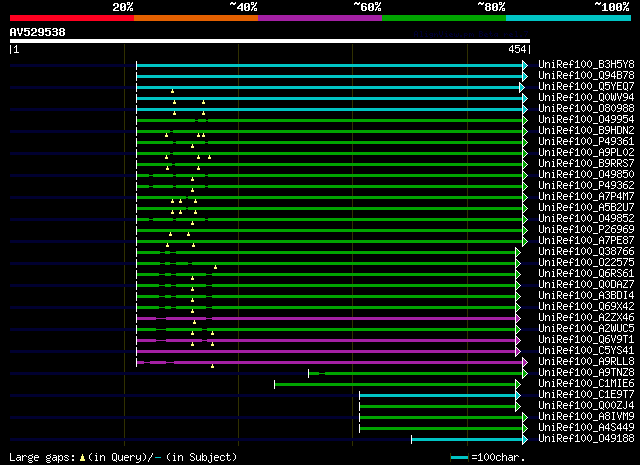Select the UniRef100_A3BDI4 label
The width and height of the screenshot is (640, 465).
[586, 296]
